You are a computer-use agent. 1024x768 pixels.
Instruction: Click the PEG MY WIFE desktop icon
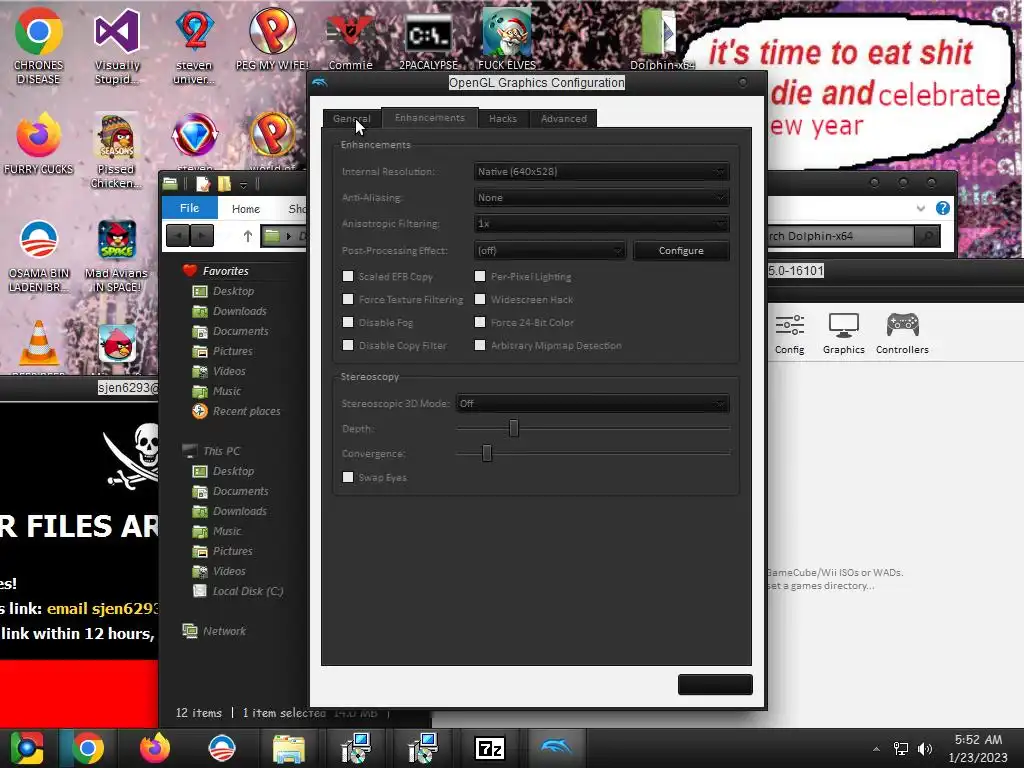272,39
